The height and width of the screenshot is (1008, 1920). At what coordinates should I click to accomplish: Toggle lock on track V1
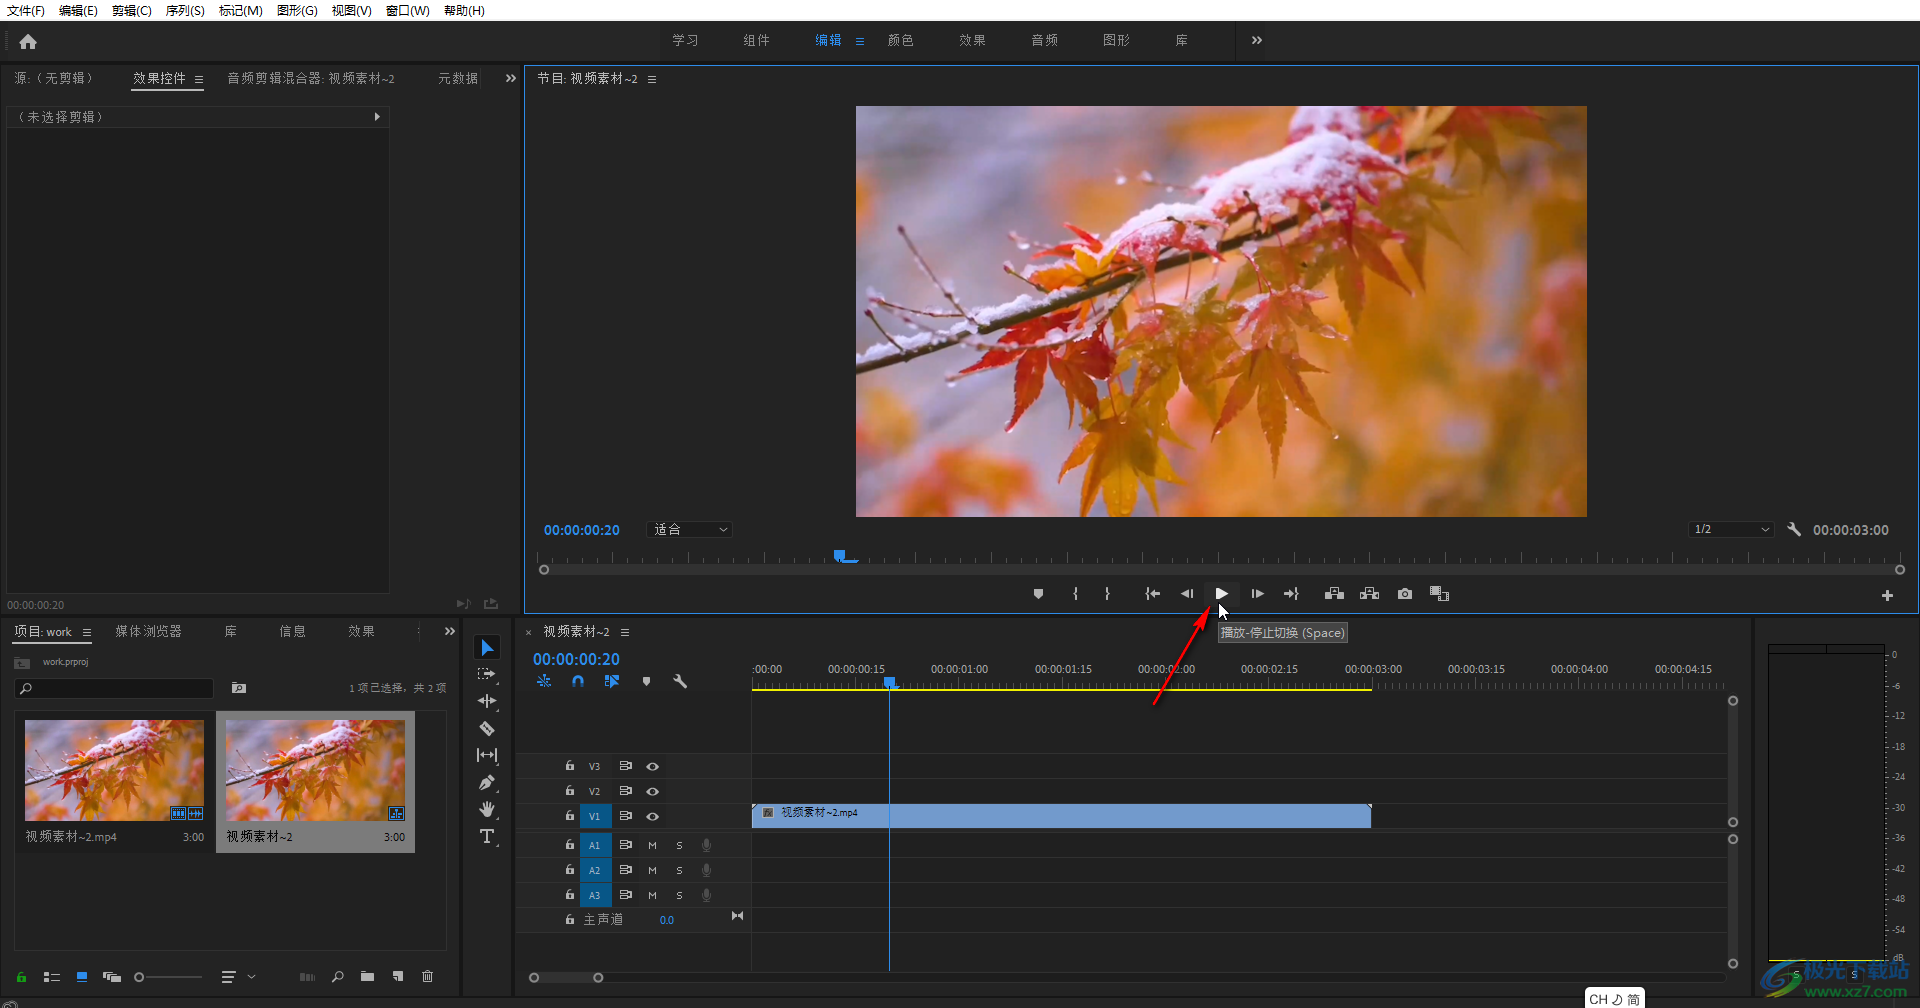[x=569, y=816]
